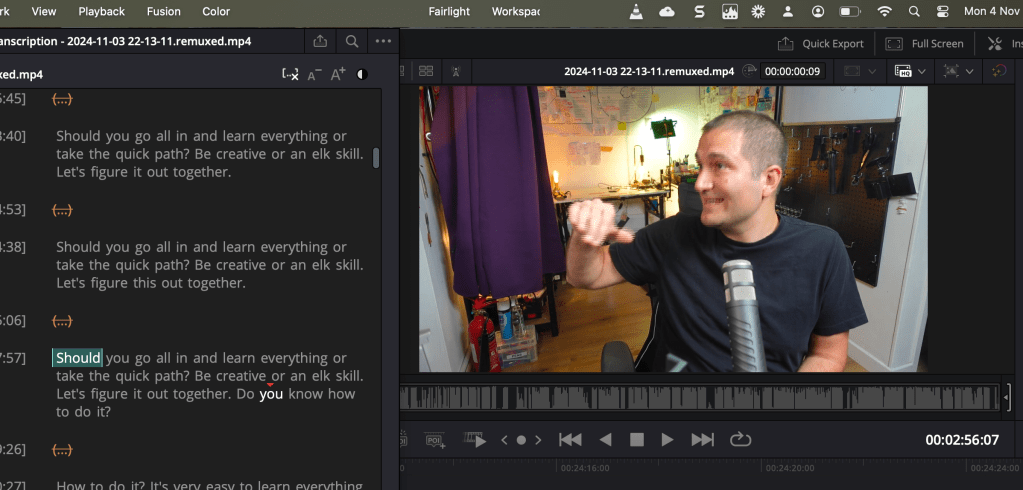Click the highlighted word 'Should' in transcript
The height and width of the screenshot is (490, 1023).
(x=78, y=358)
